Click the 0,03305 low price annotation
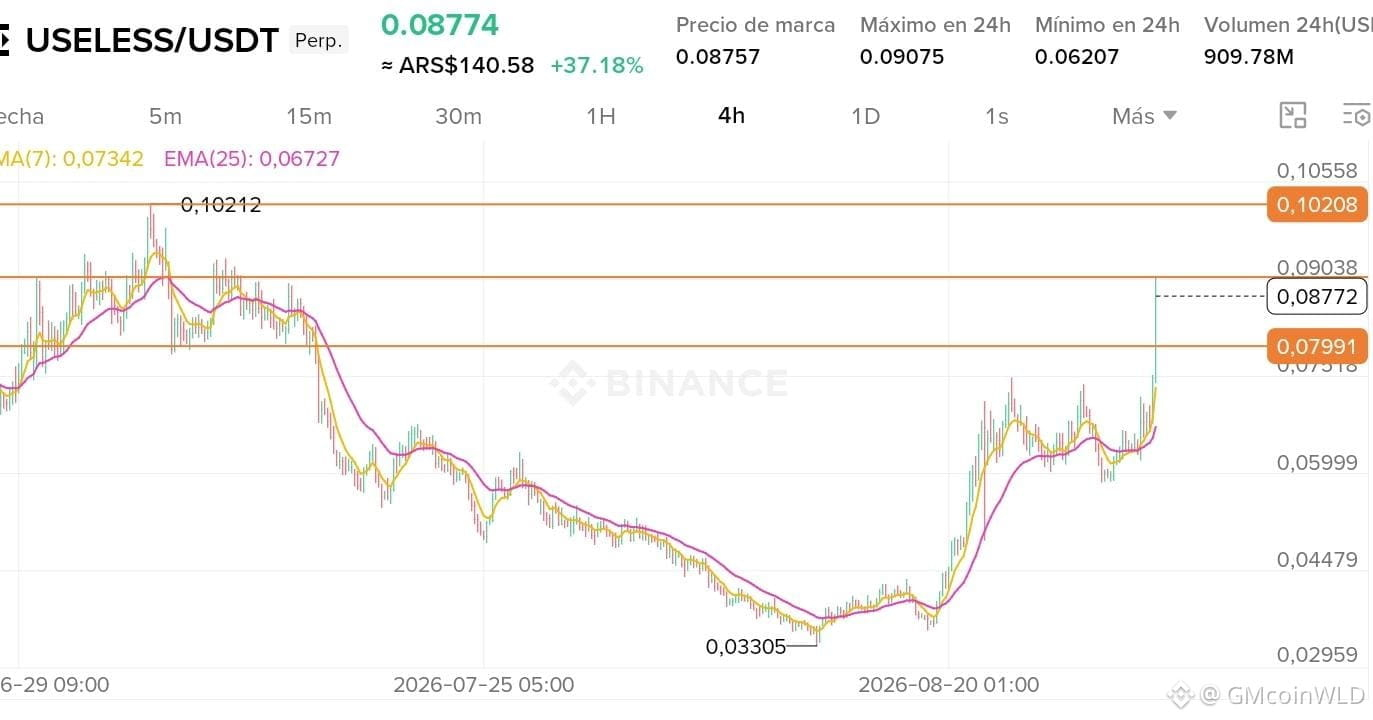The width and height of the screenshot is (1373, 720). (746, 646)
